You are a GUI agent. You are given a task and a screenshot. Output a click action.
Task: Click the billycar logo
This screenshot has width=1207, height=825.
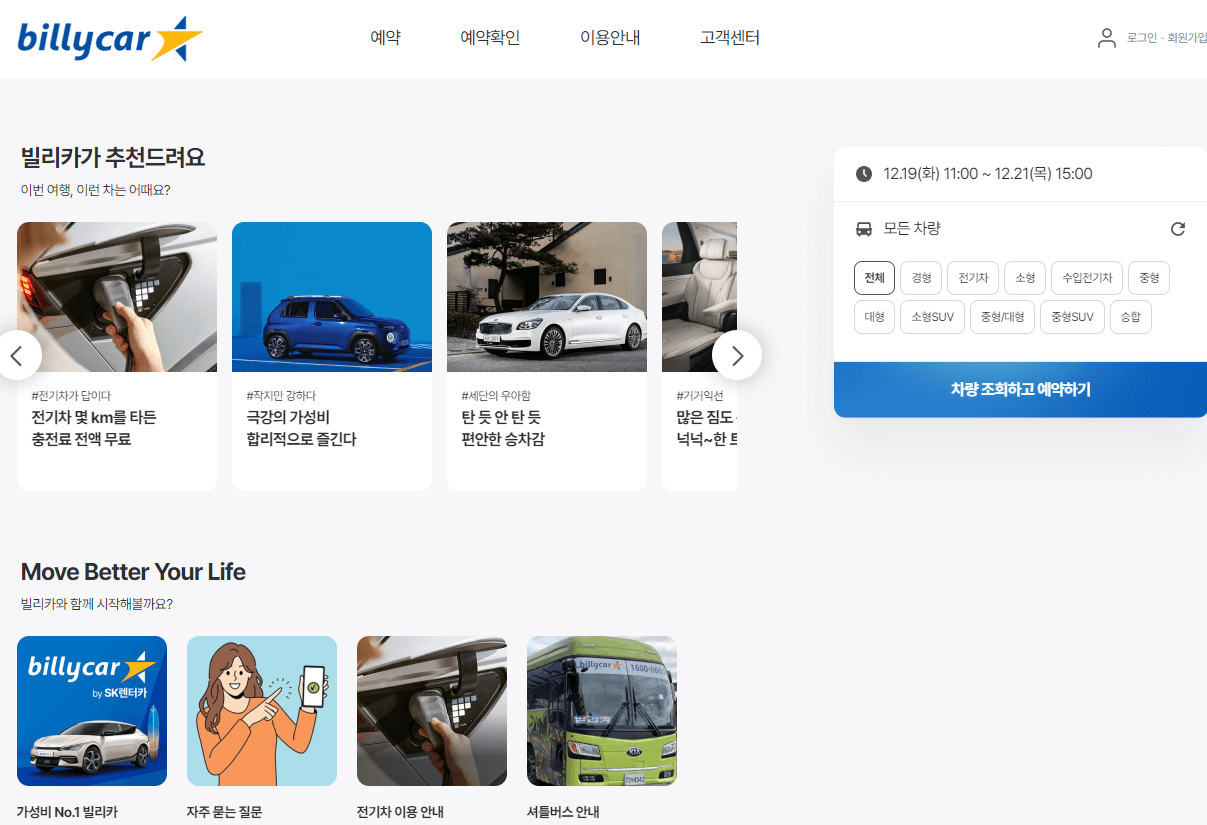click(108, 38)
